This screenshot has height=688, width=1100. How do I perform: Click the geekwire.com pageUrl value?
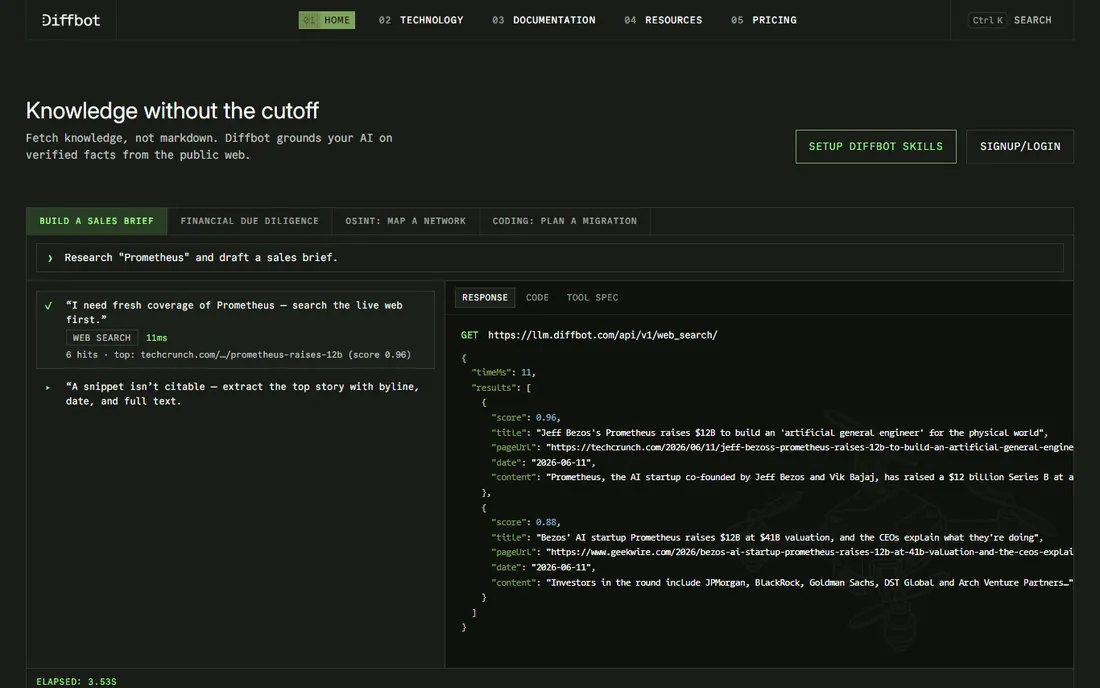point(810,552)
